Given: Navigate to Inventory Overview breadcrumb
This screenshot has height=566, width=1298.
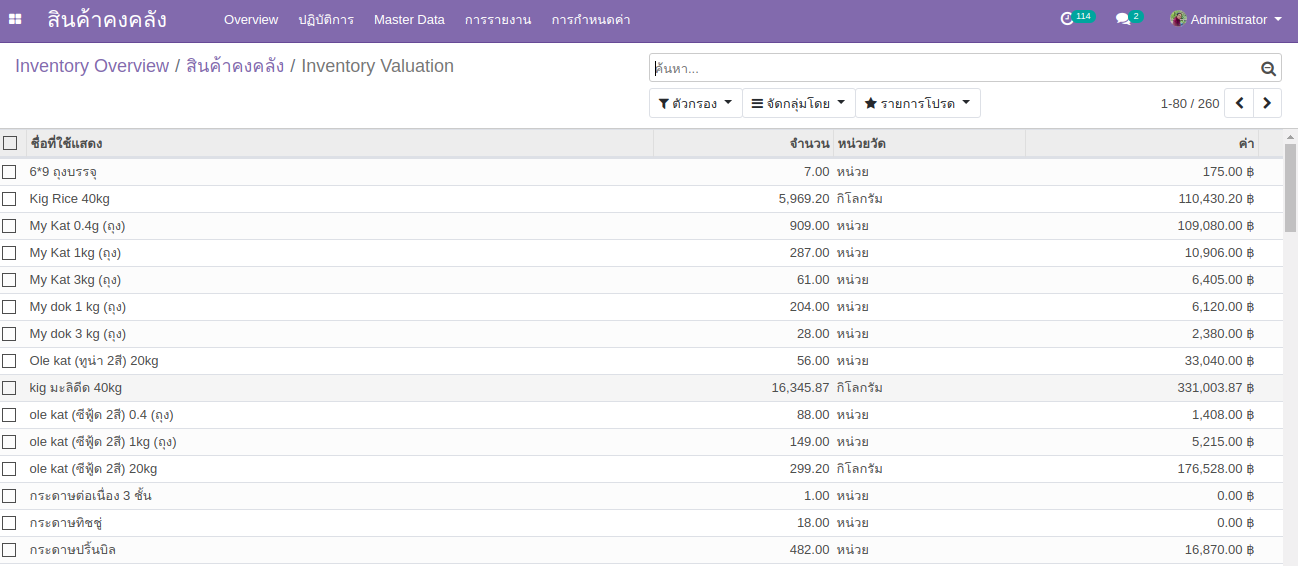Looking at the screenshot, I should [92, 66].
